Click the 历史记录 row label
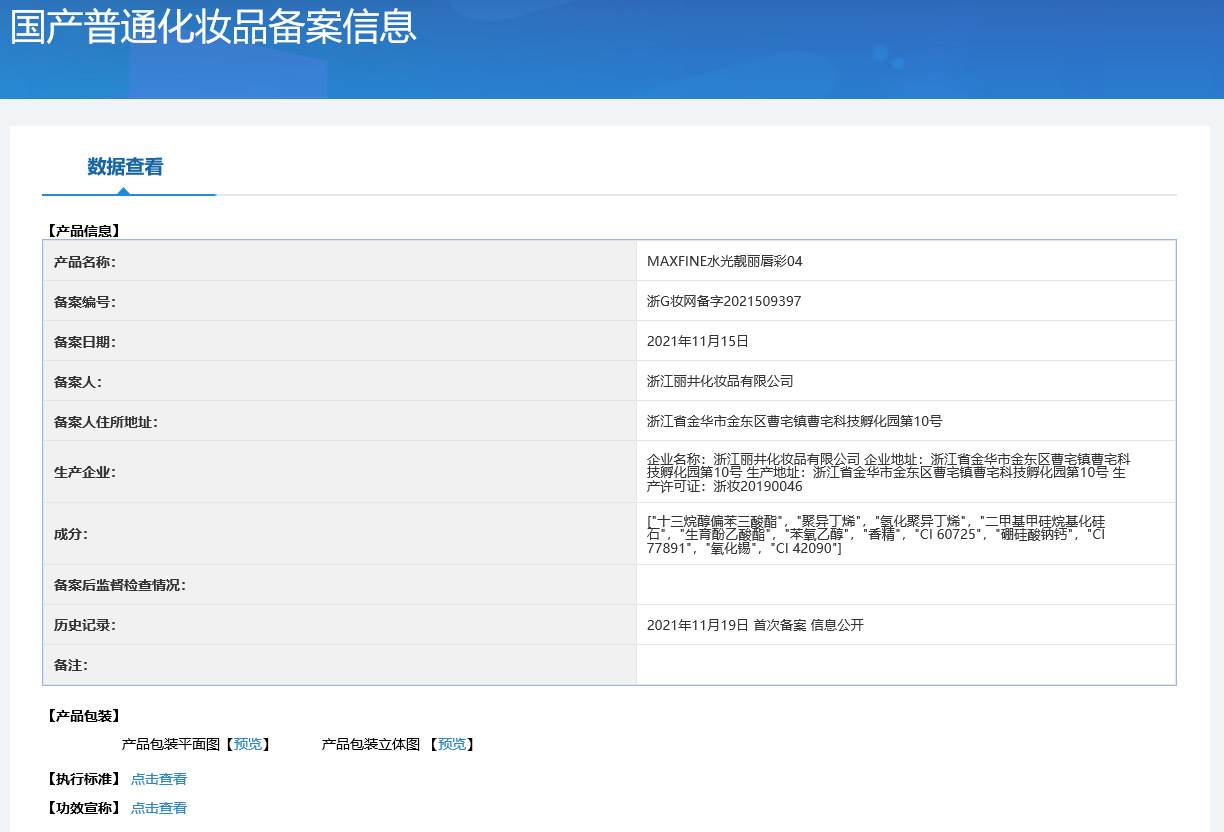The image size is (1224, 832). coord(85,625)
